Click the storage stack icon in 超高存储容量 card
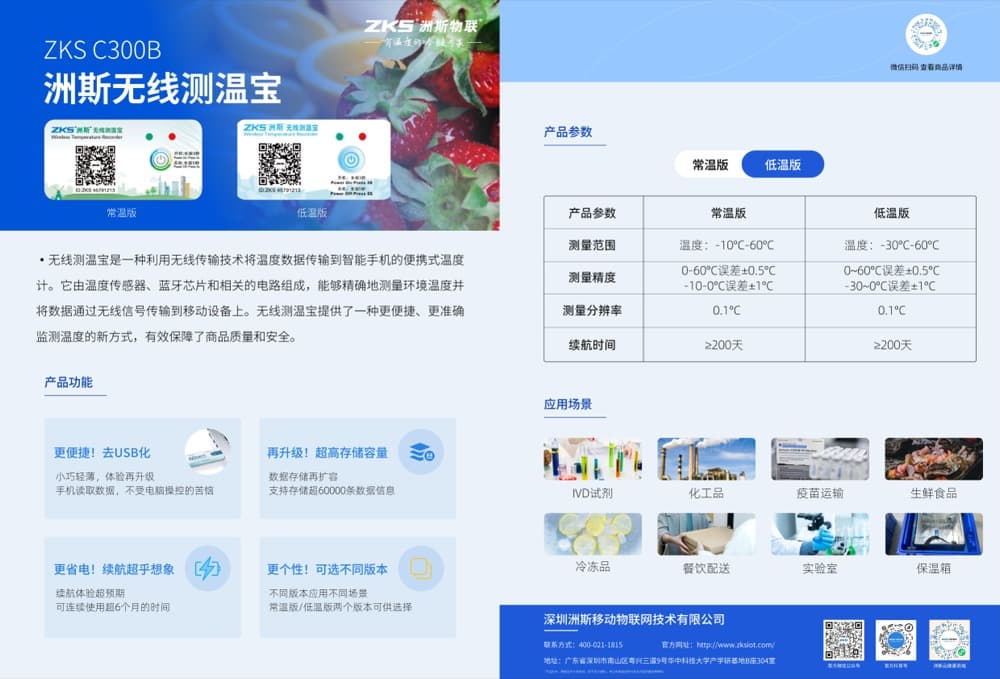 (421, 452)
